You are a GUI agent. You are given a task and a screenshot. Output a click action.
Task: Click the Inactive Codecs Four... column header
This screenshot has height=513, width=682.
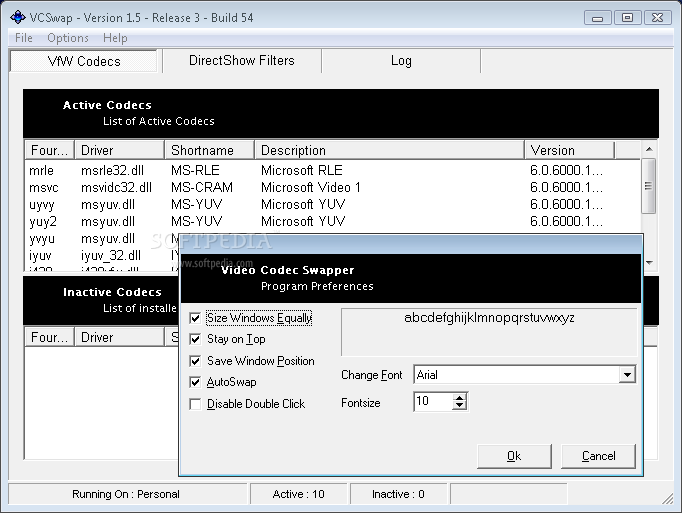(x=50, y=337)
